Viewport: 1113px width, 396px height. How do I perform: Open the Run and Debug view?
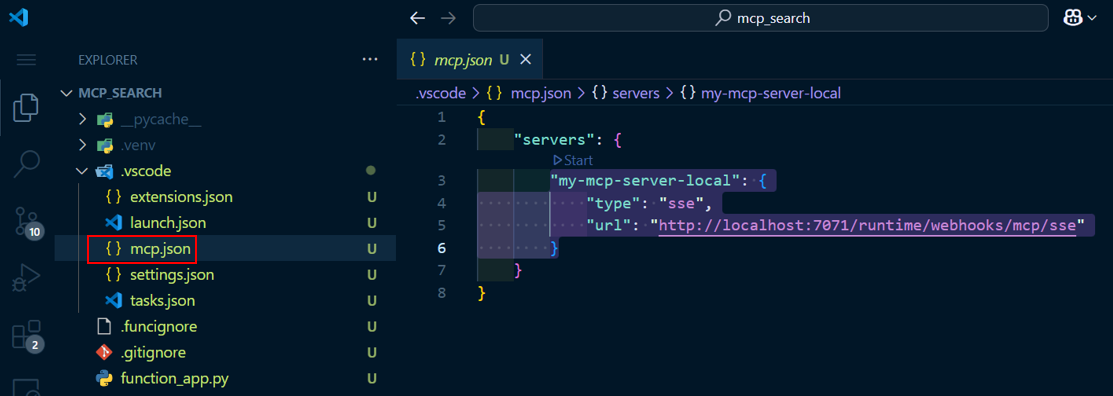pyautogui.click(x=26, y=278)
